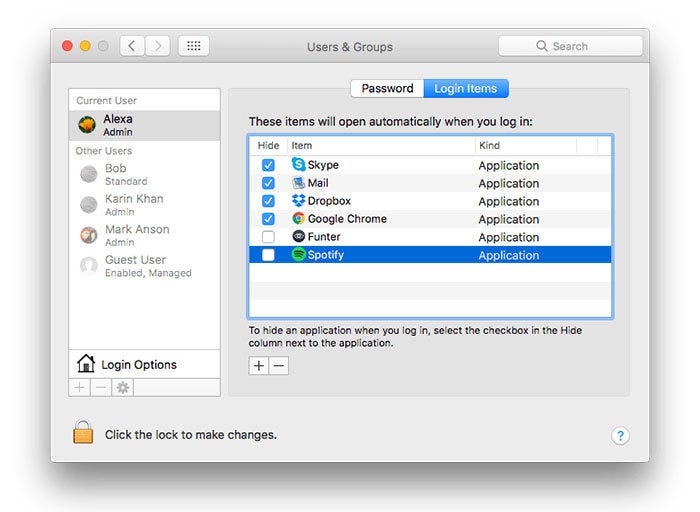The width and height of the screenshot is (700, 512).
Task: Check the Hide checkbox for Funter
Action: pyautogui.click(x=268, y=237)
